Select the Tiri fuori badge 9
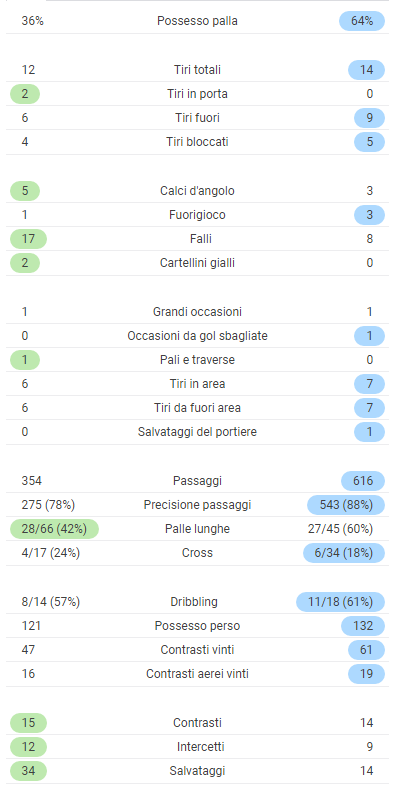This screenshot has width=394, height=803. click(369, 118)
